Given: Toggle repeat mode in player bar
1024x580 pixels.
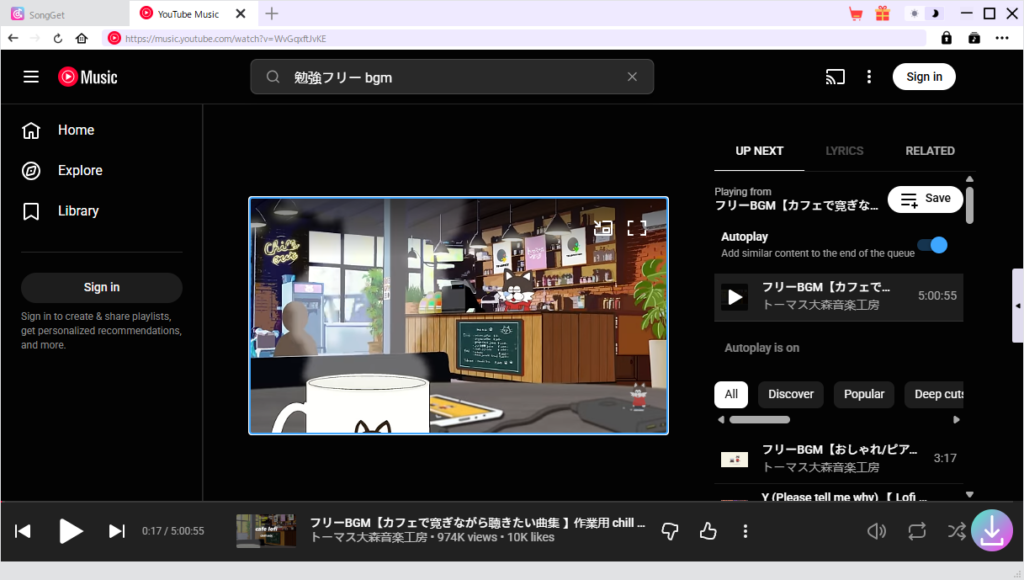Looking at the screenshot, I should [x=917, y=531].
